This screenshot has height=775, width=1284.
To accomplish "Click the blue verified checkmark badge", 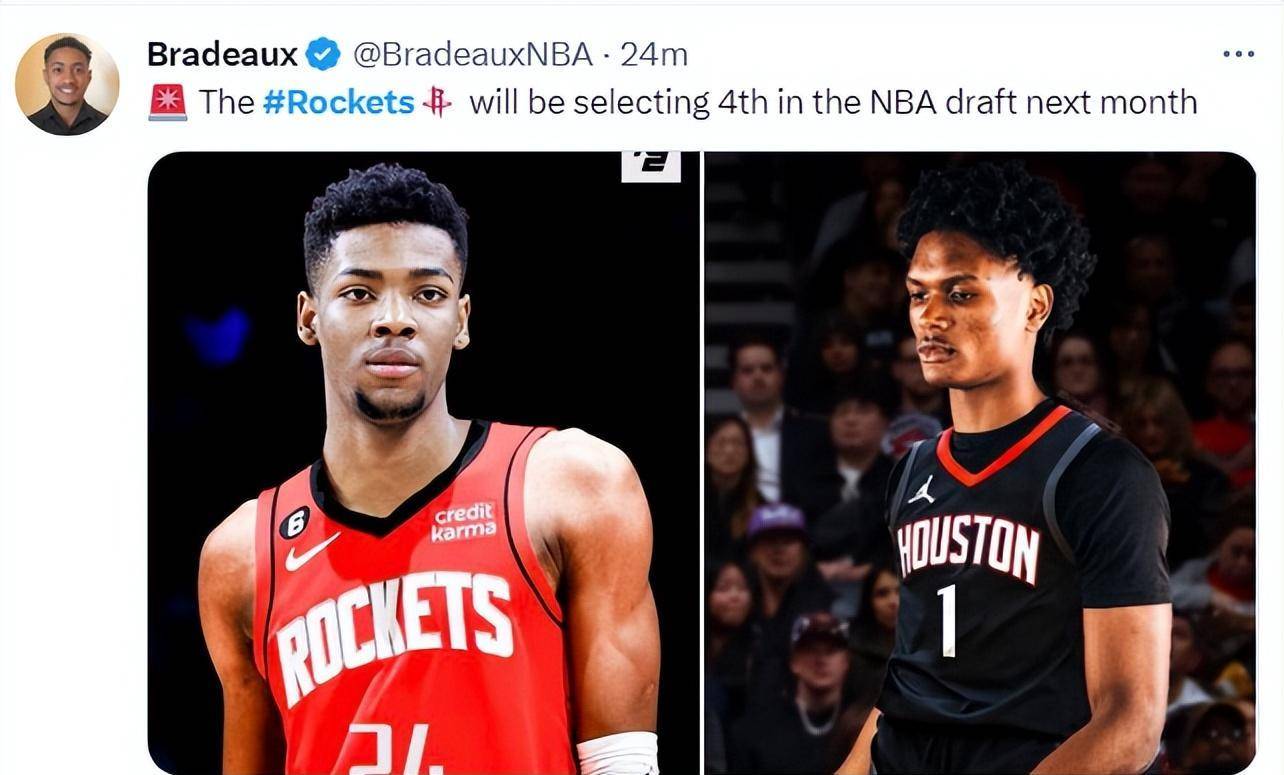I will pos(323,54).
